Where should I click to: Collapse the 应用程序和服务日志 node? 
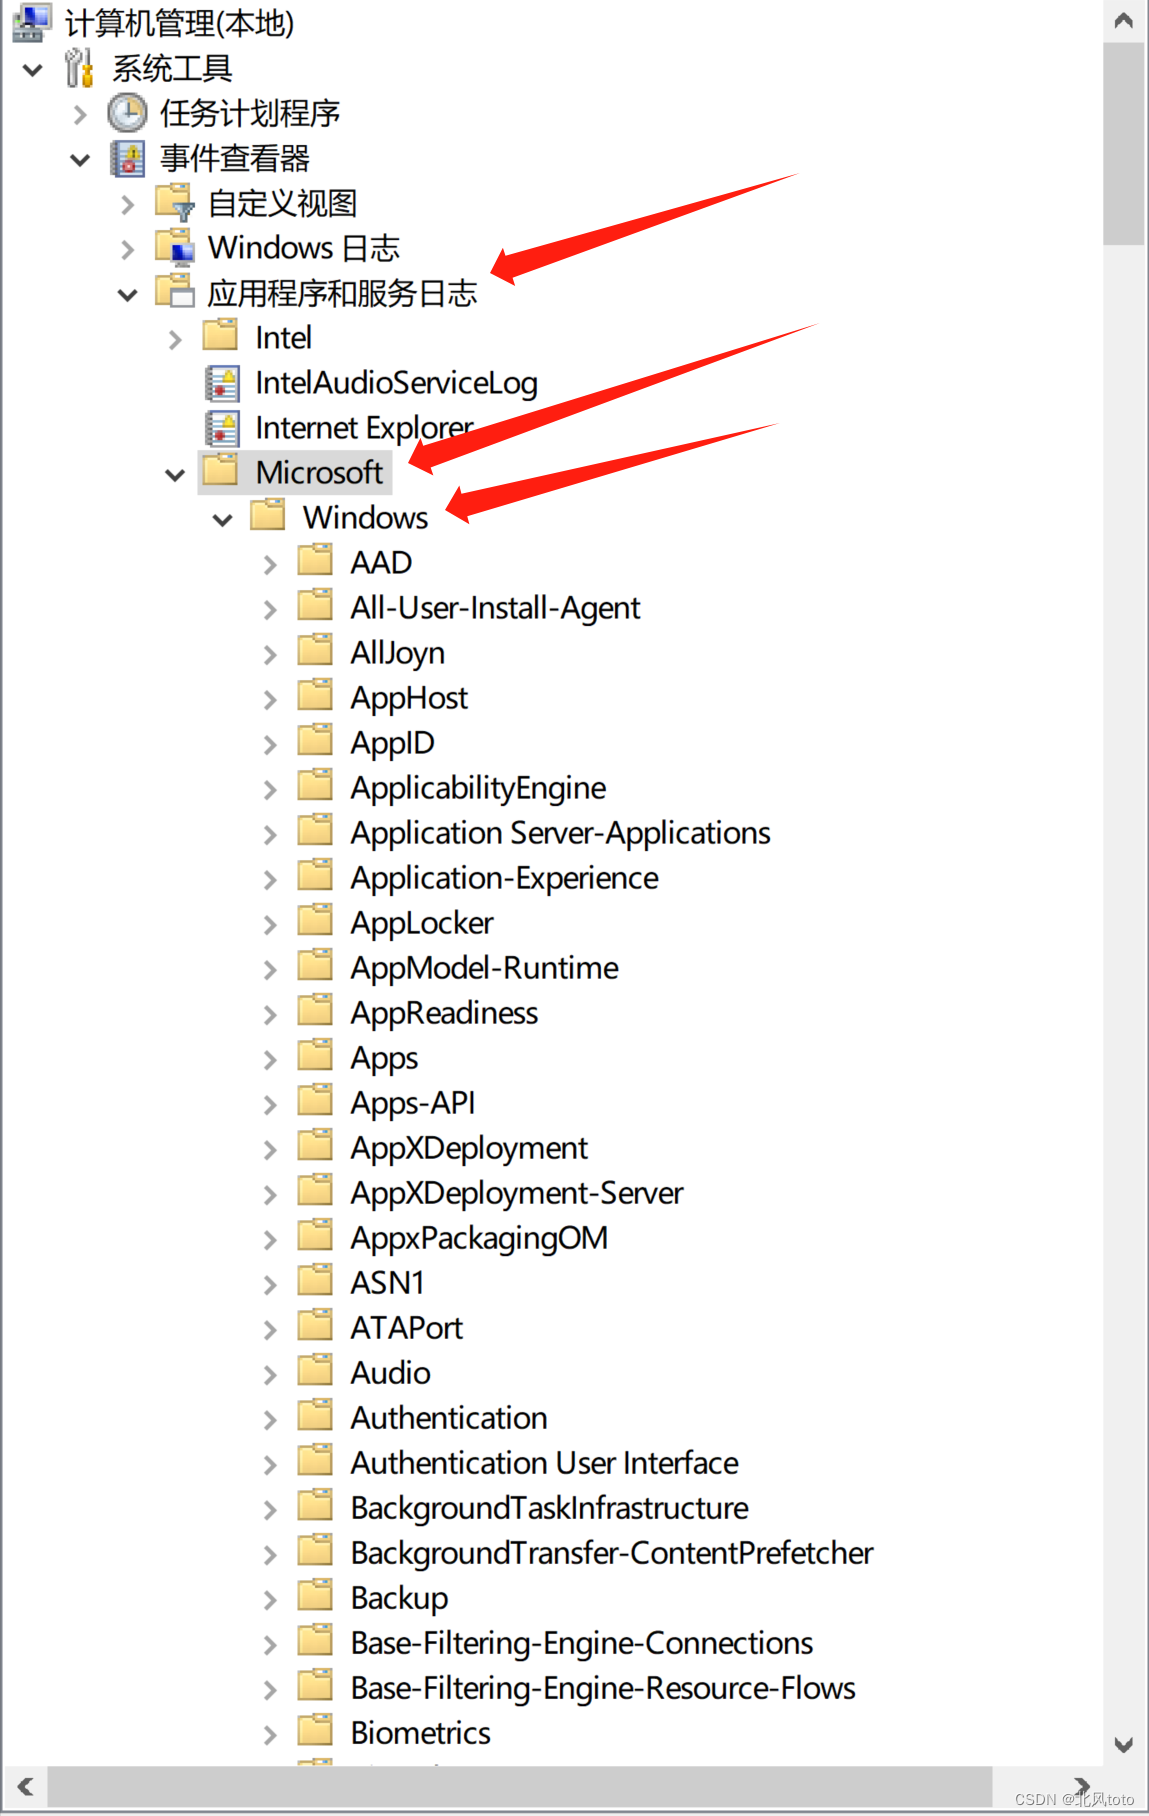pos(127,295)
